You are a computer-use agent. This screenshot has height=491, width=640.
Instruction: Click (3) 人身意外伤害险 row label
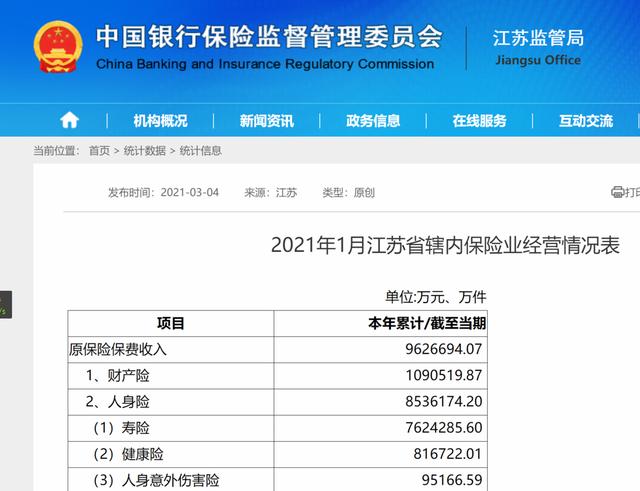pos(156,480)
